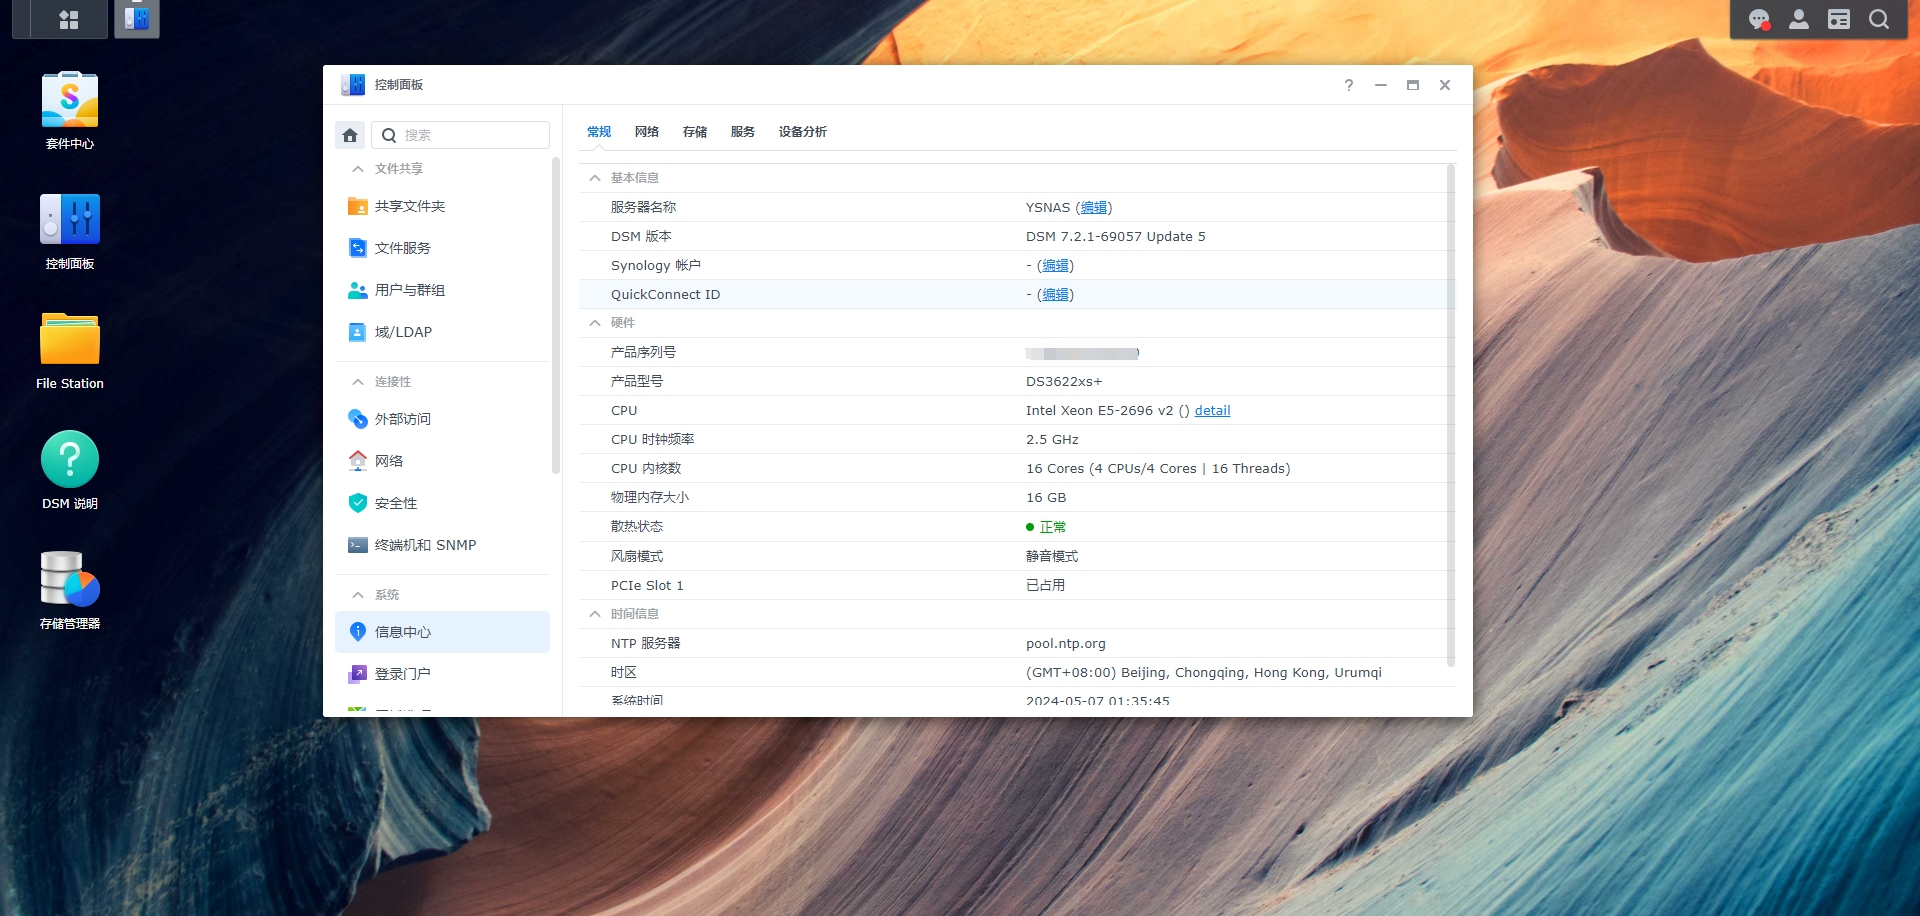Click the 16 Cores CPU core count value
Viewport: 1920px width, 916px height.
1158,469
